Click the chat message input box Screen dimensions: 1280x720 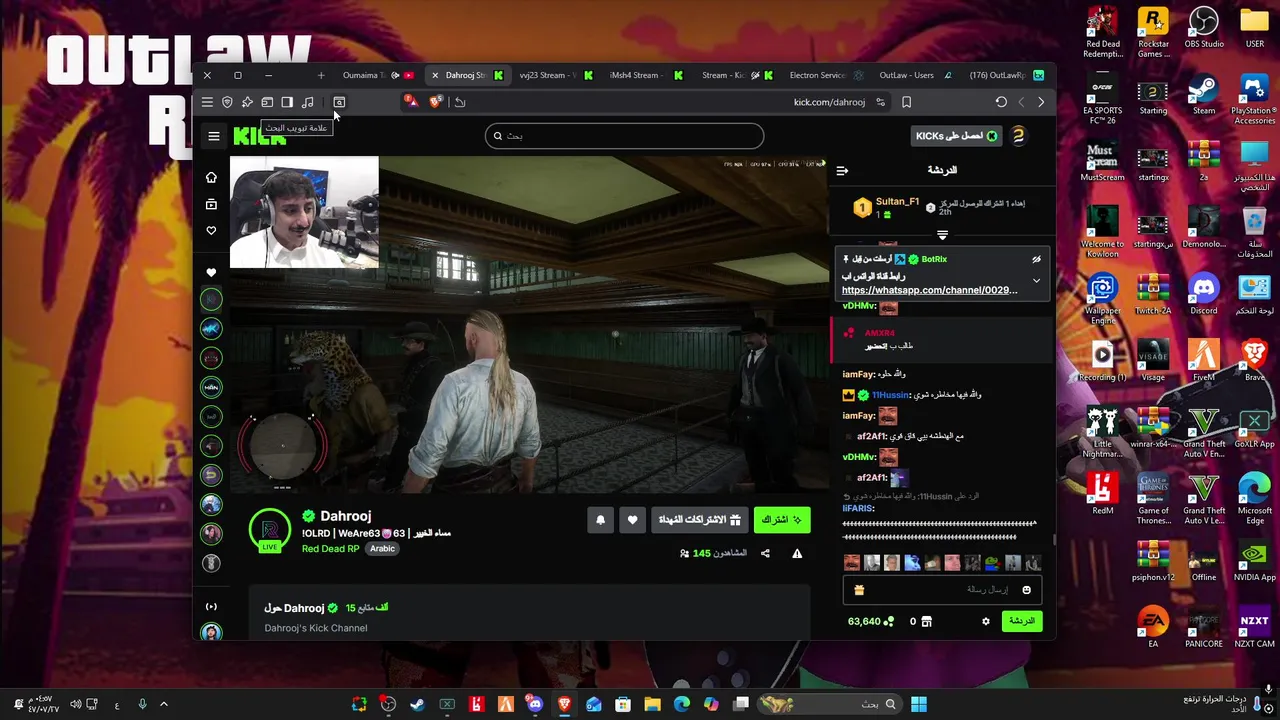pos(942,590)
